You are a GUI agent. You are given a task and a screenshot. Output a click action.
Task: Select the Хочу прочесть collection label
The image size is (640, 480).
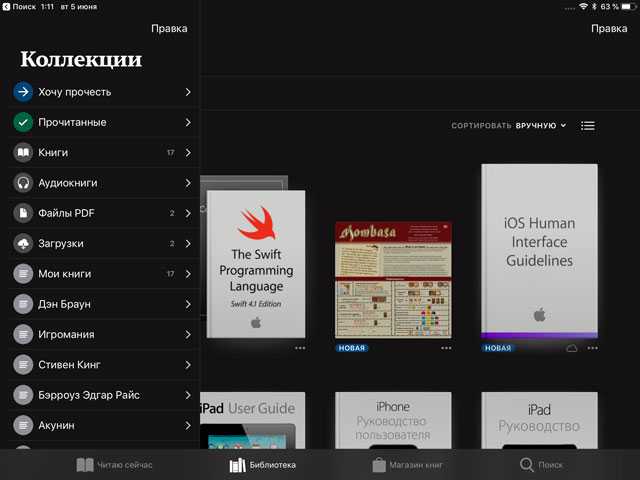coord(75,92)
